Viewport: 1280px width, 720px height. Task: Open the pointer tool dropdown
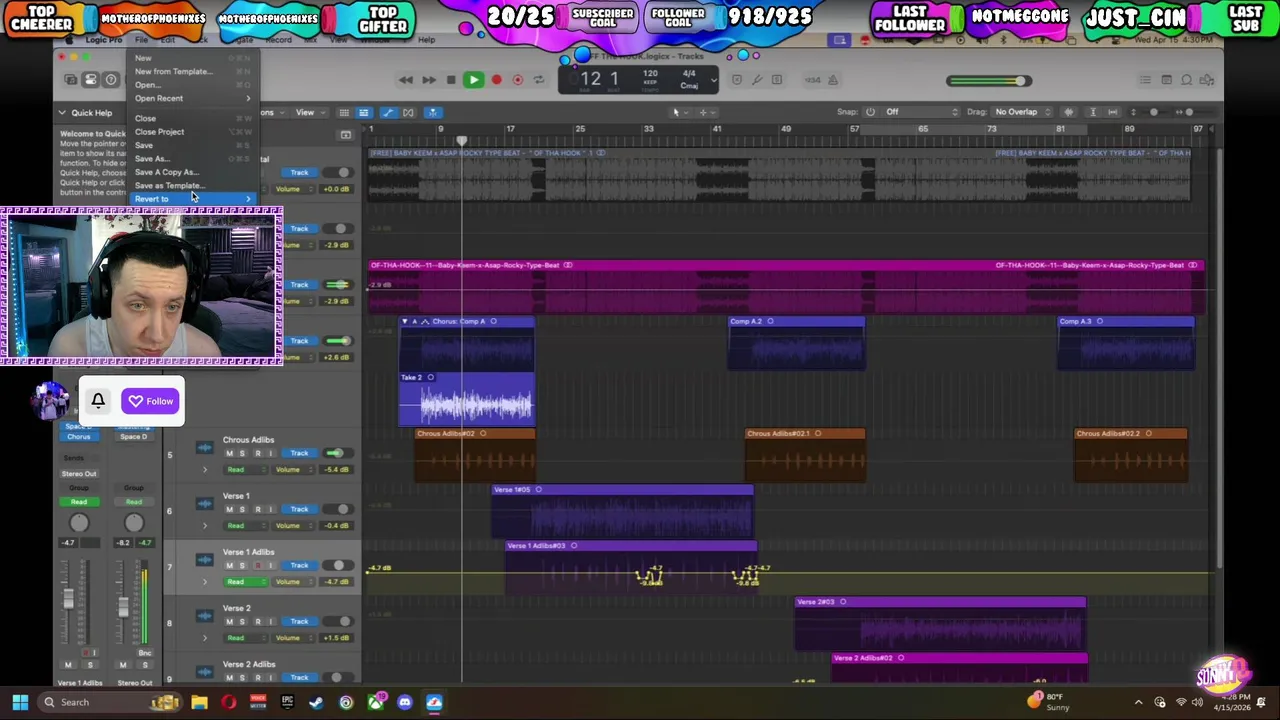pyautogui.click(x=679, y=112)
